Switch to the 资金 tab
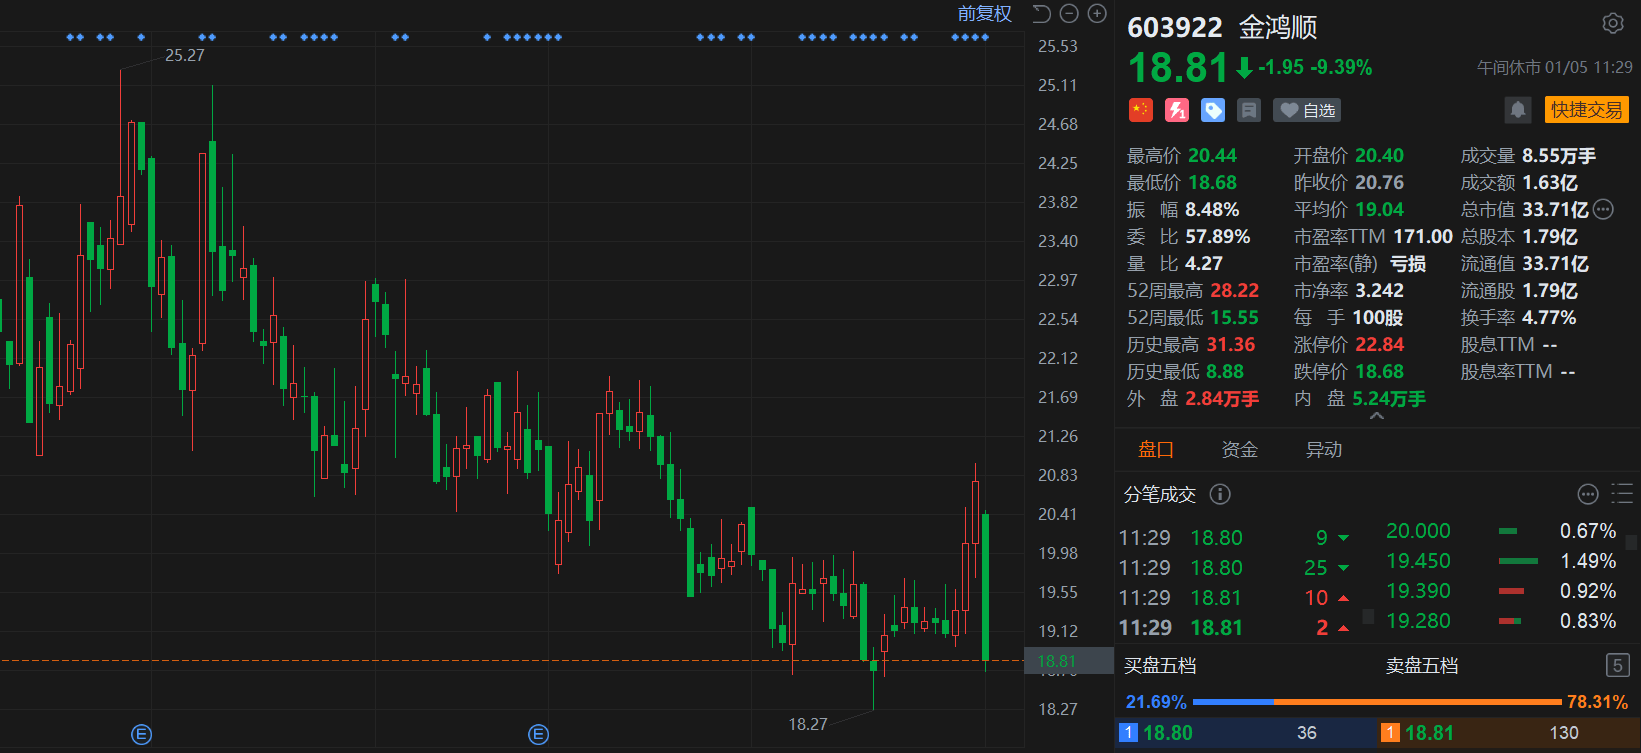1641x753 pixels. [x=1239, y=450]
